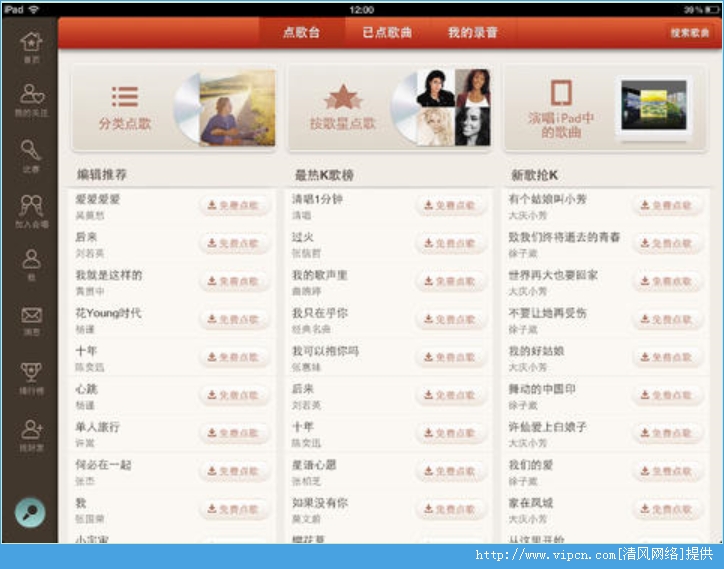This screenshot has height=569, width=724.
Task: Click 免费点歌 for 花Young时代
Action: [234, 319]
